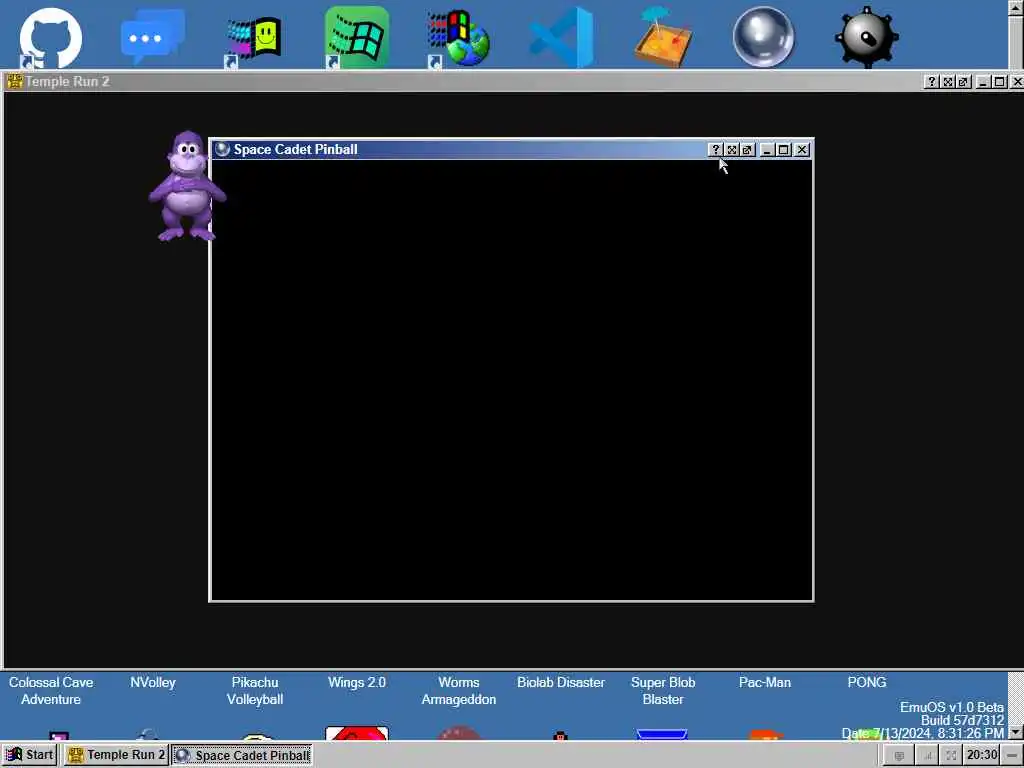This screenshot has width=1024, height=768.
Task: Click the shield icon in system tray
Action: pos(899,756)
